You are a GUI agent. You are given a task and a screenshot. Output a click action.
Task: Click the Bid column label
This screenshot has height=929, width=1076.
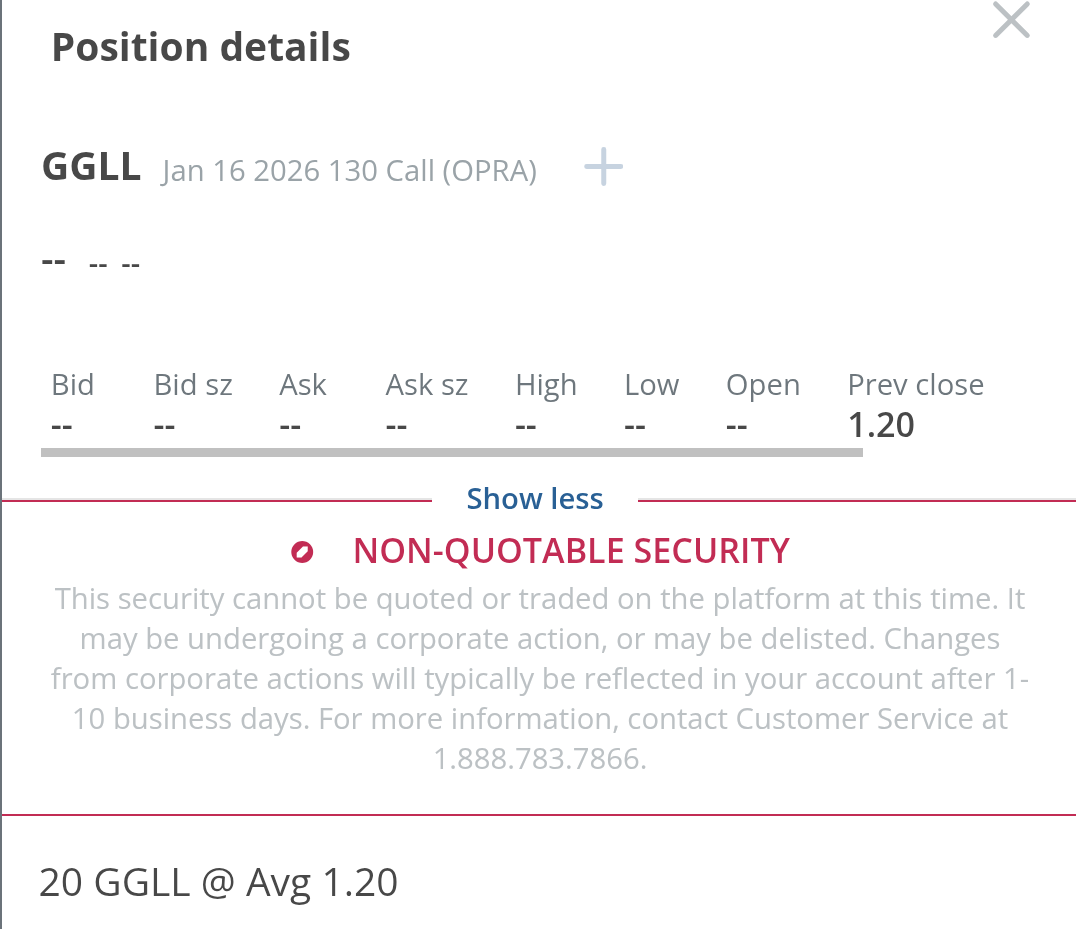73,385
